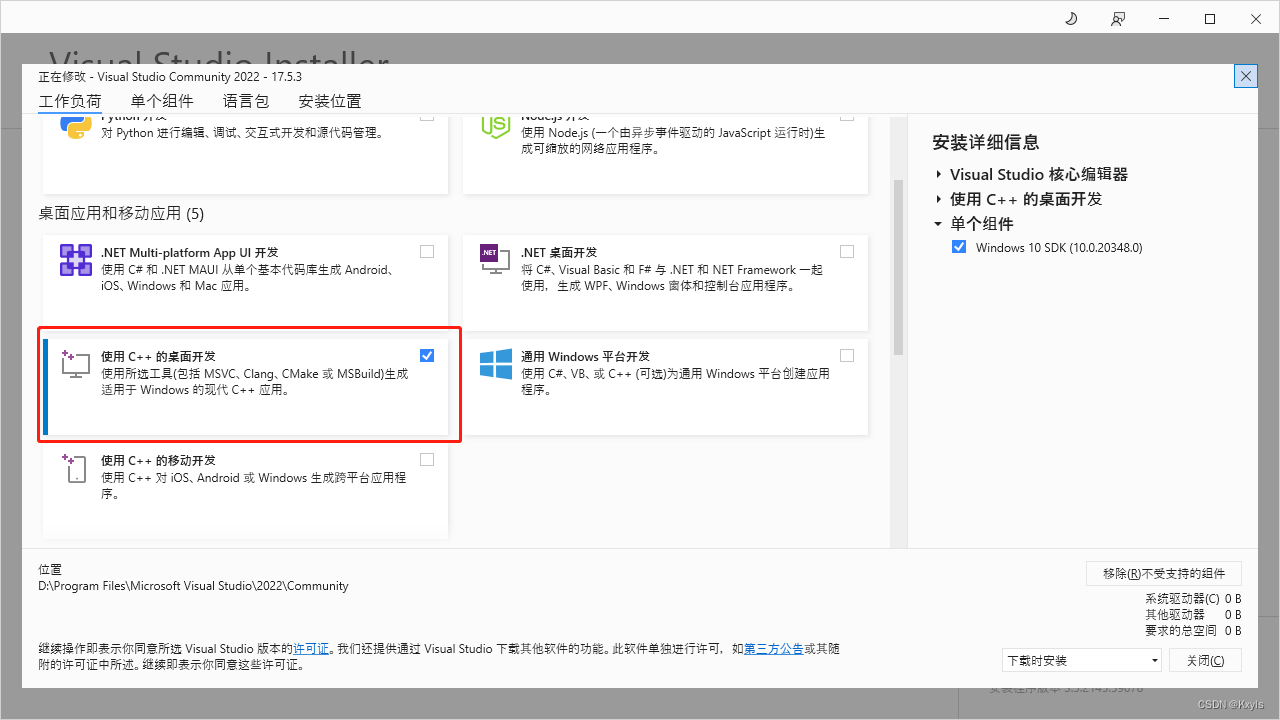Click the workloads list vertical scrollbar
This screenshot has height=720, width=1280.
coord(898,268)
